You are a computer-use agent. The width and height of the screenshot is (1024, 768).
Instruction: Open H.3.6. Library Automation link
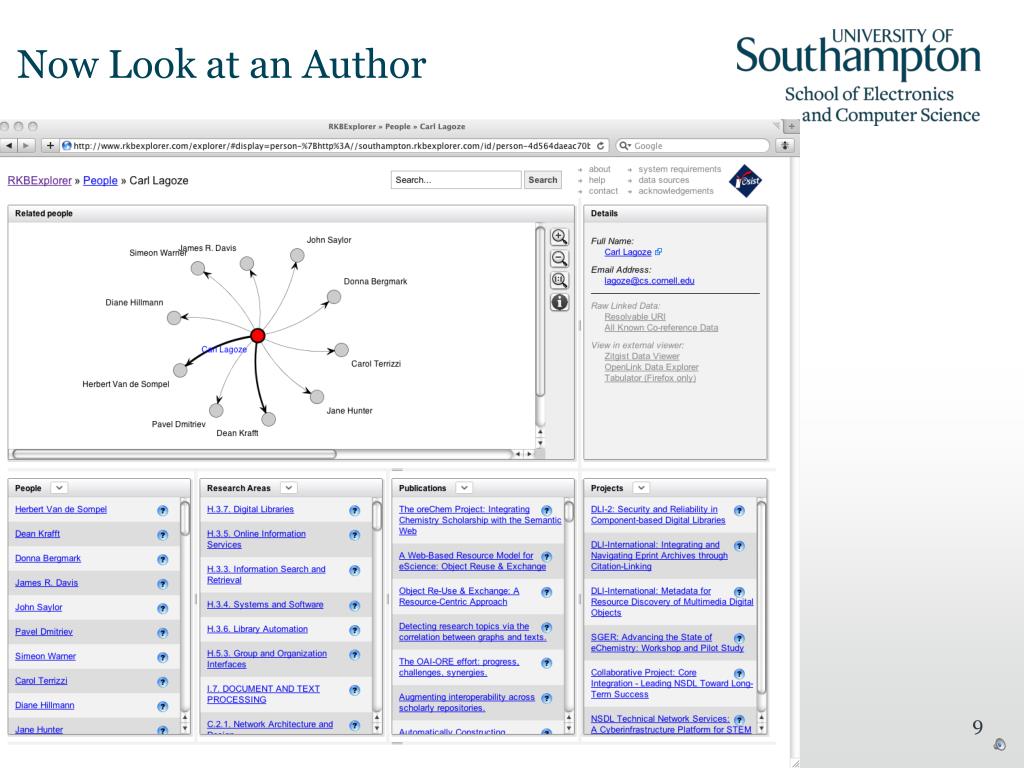tap(257, 629)
